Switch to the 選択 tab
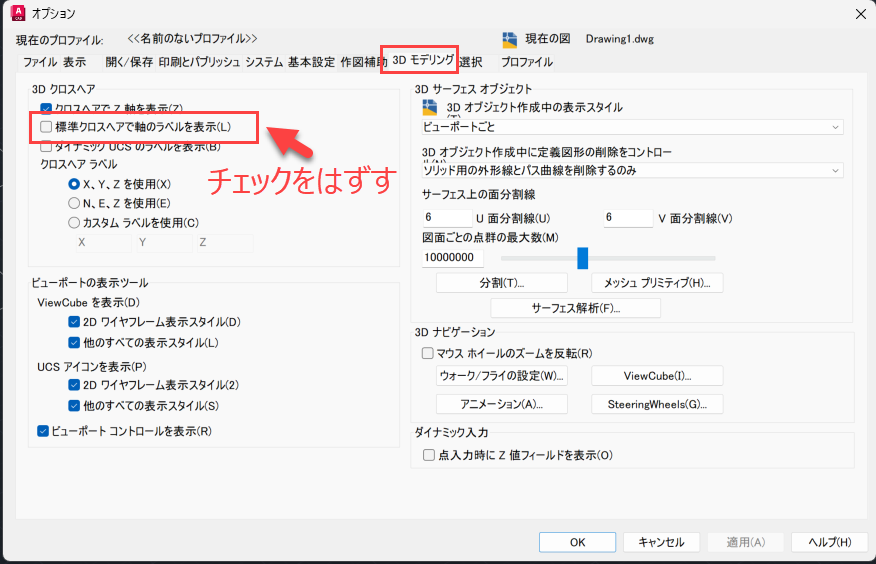Screen dimensions: 876x564 471,62
